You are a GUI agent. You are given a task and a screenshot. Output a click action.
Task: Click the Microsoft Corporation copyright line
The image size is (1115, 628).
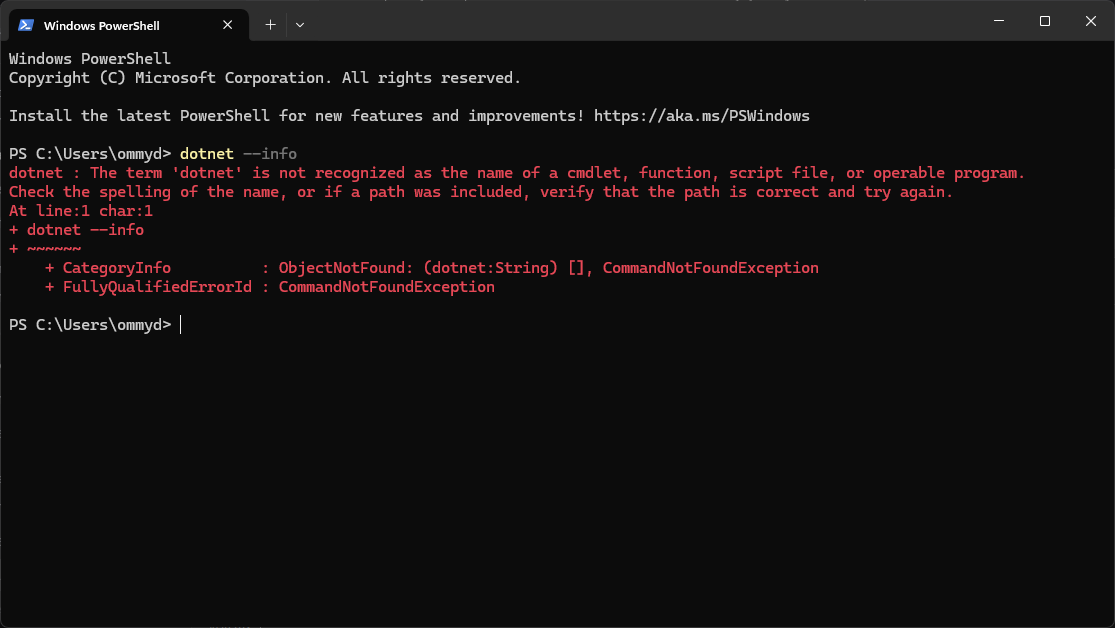264,78
